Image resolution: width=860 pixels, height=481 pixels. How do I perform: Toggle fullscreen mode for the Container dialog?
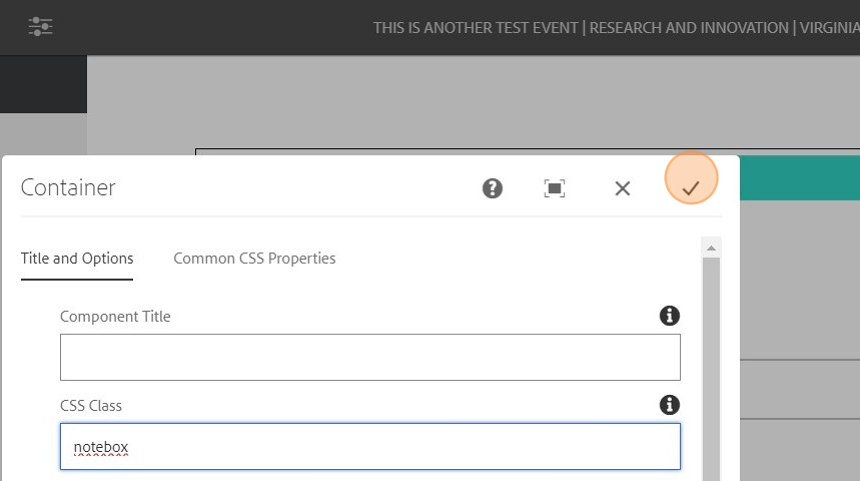(555, 188)
